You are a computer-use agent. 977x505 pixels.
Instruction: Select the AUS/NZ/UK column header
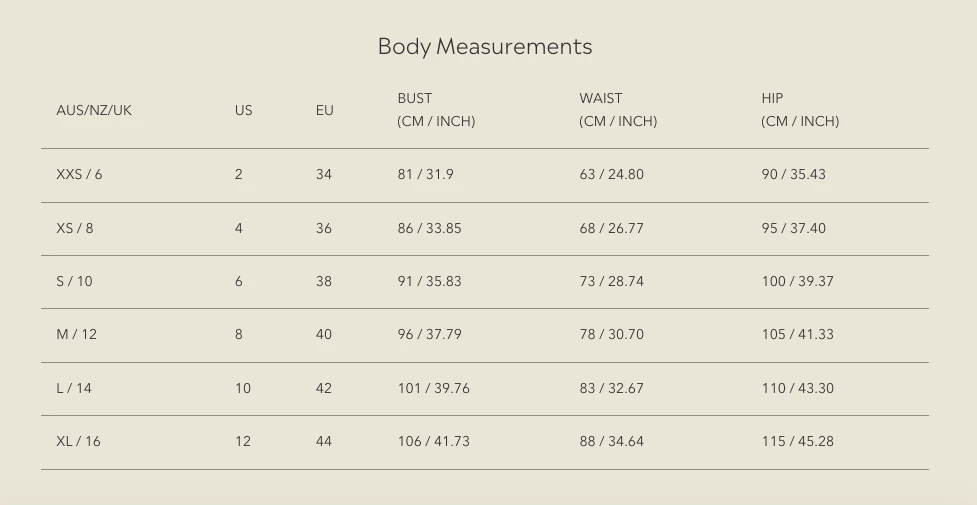click(x=94, y=110)
